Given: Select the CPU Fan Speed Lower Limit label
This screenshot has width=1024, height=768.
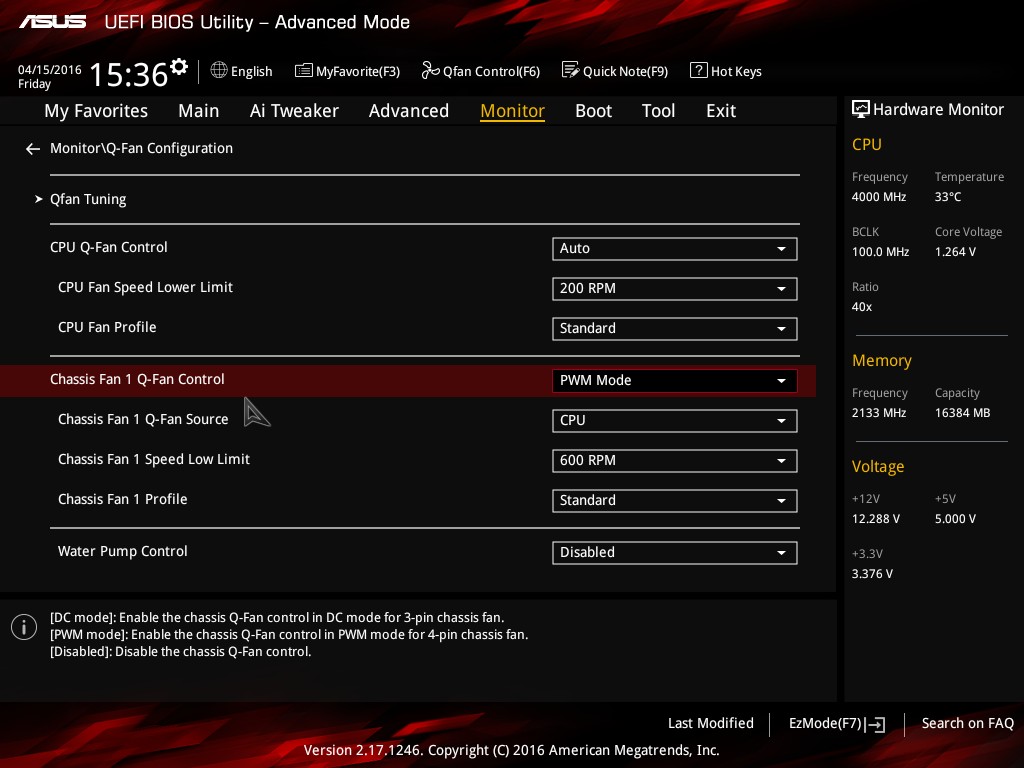Looking at the screenshot, I should tap(146, 287).
